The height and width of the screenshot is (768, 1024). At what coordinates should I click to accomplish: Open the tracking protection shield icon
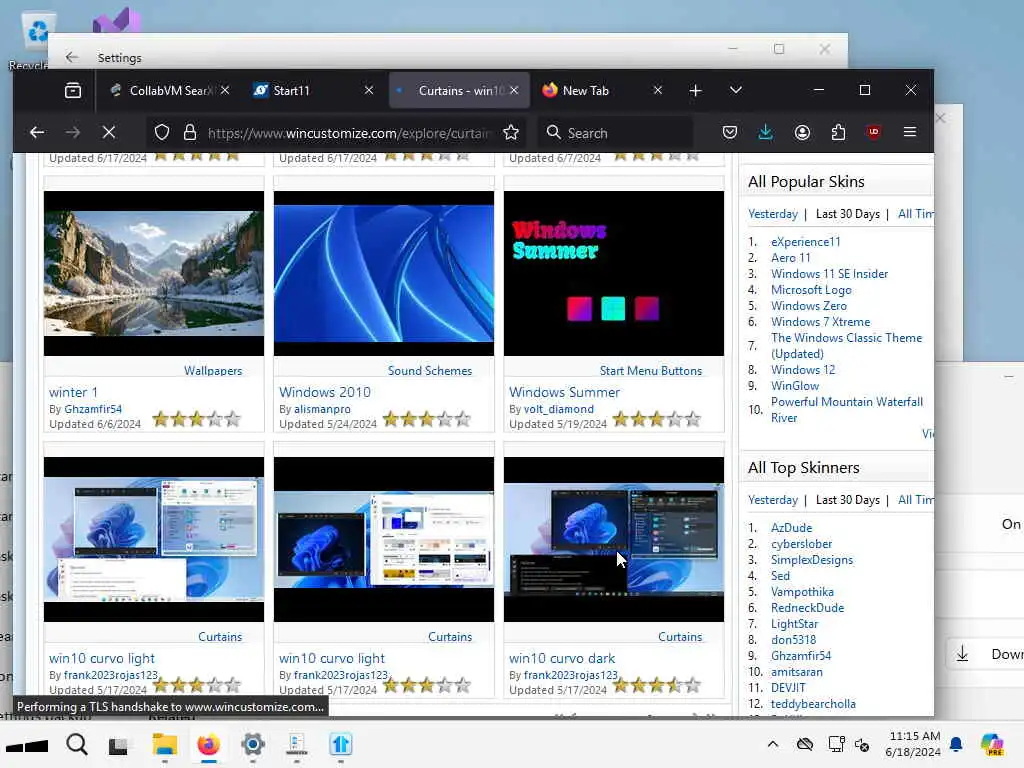tap(162, 133)
